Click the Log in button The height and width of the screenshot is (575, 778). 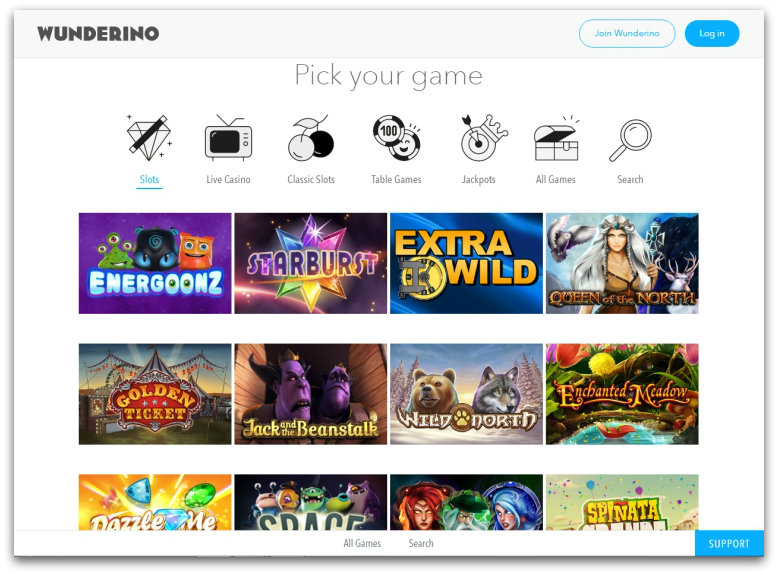coord(712,33)
